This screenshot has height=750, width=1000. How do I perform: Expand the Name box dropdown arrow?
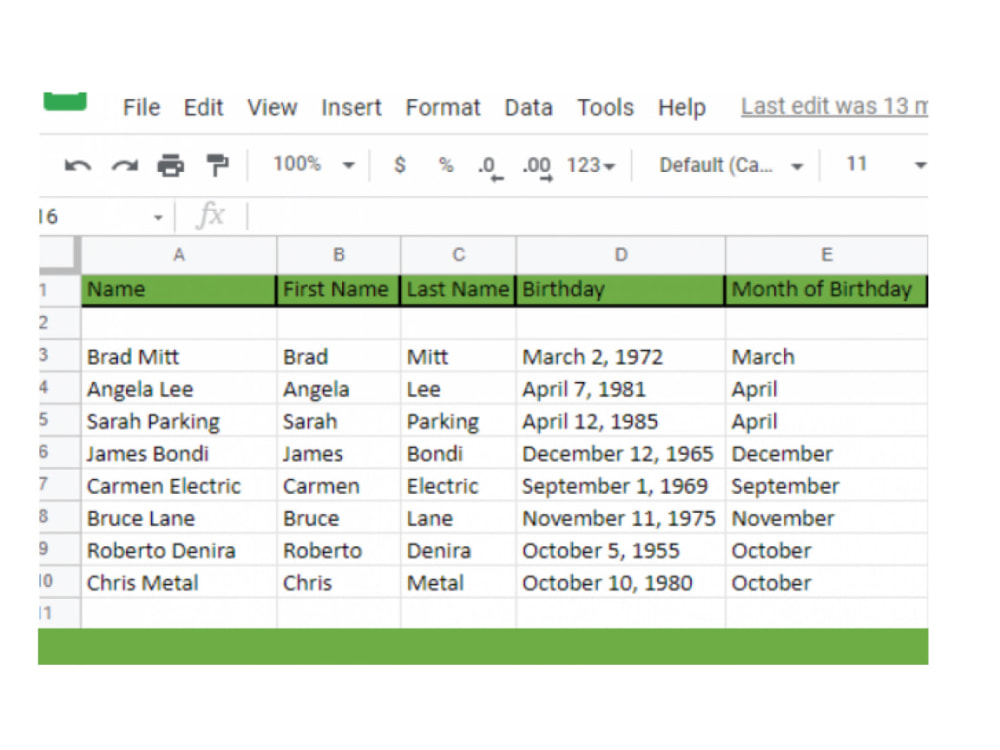158,218
